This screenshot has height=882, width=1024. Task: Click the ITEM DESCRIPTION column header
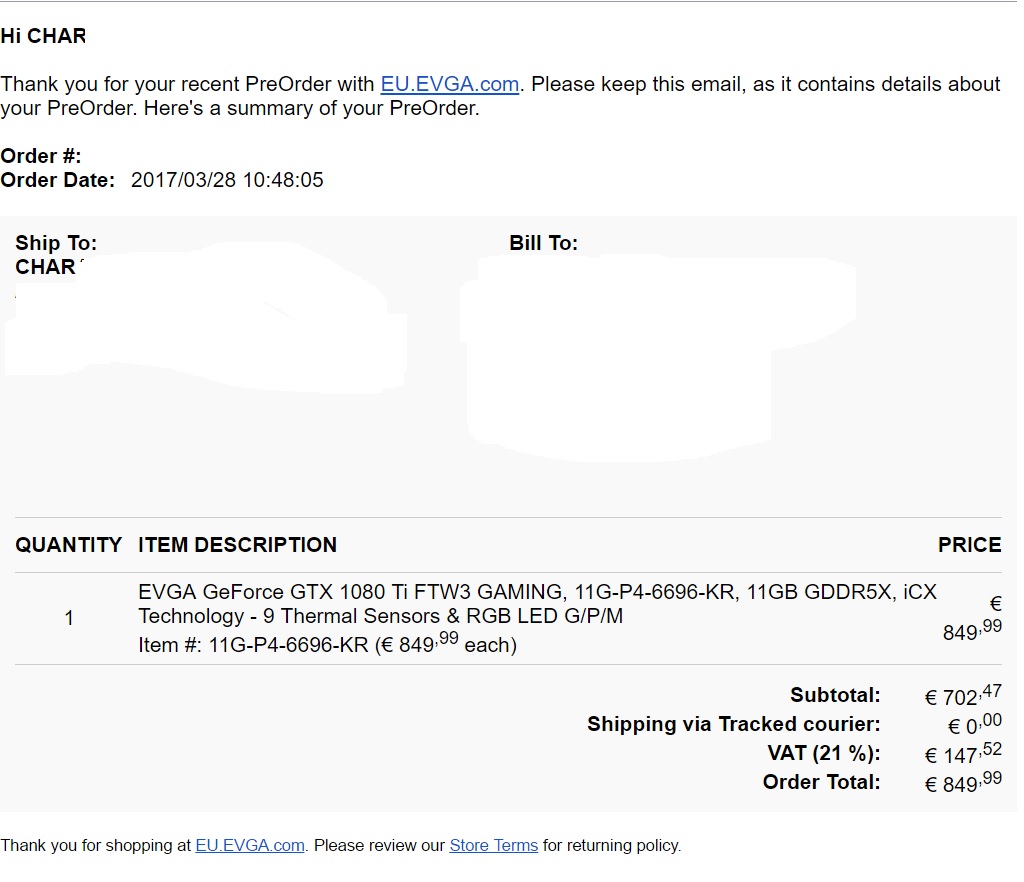point(237,545)
